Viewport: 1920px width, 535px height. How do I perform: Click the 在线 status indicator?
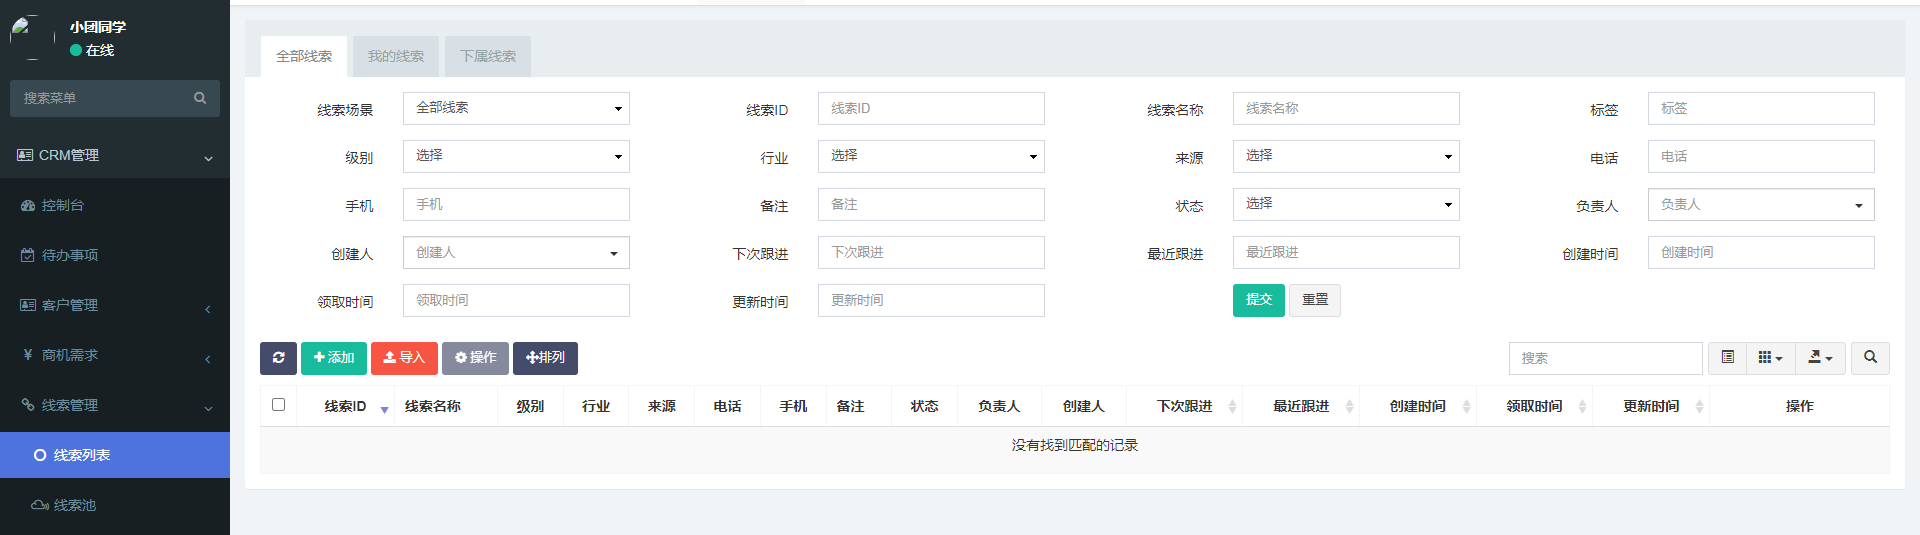(92, 50)
